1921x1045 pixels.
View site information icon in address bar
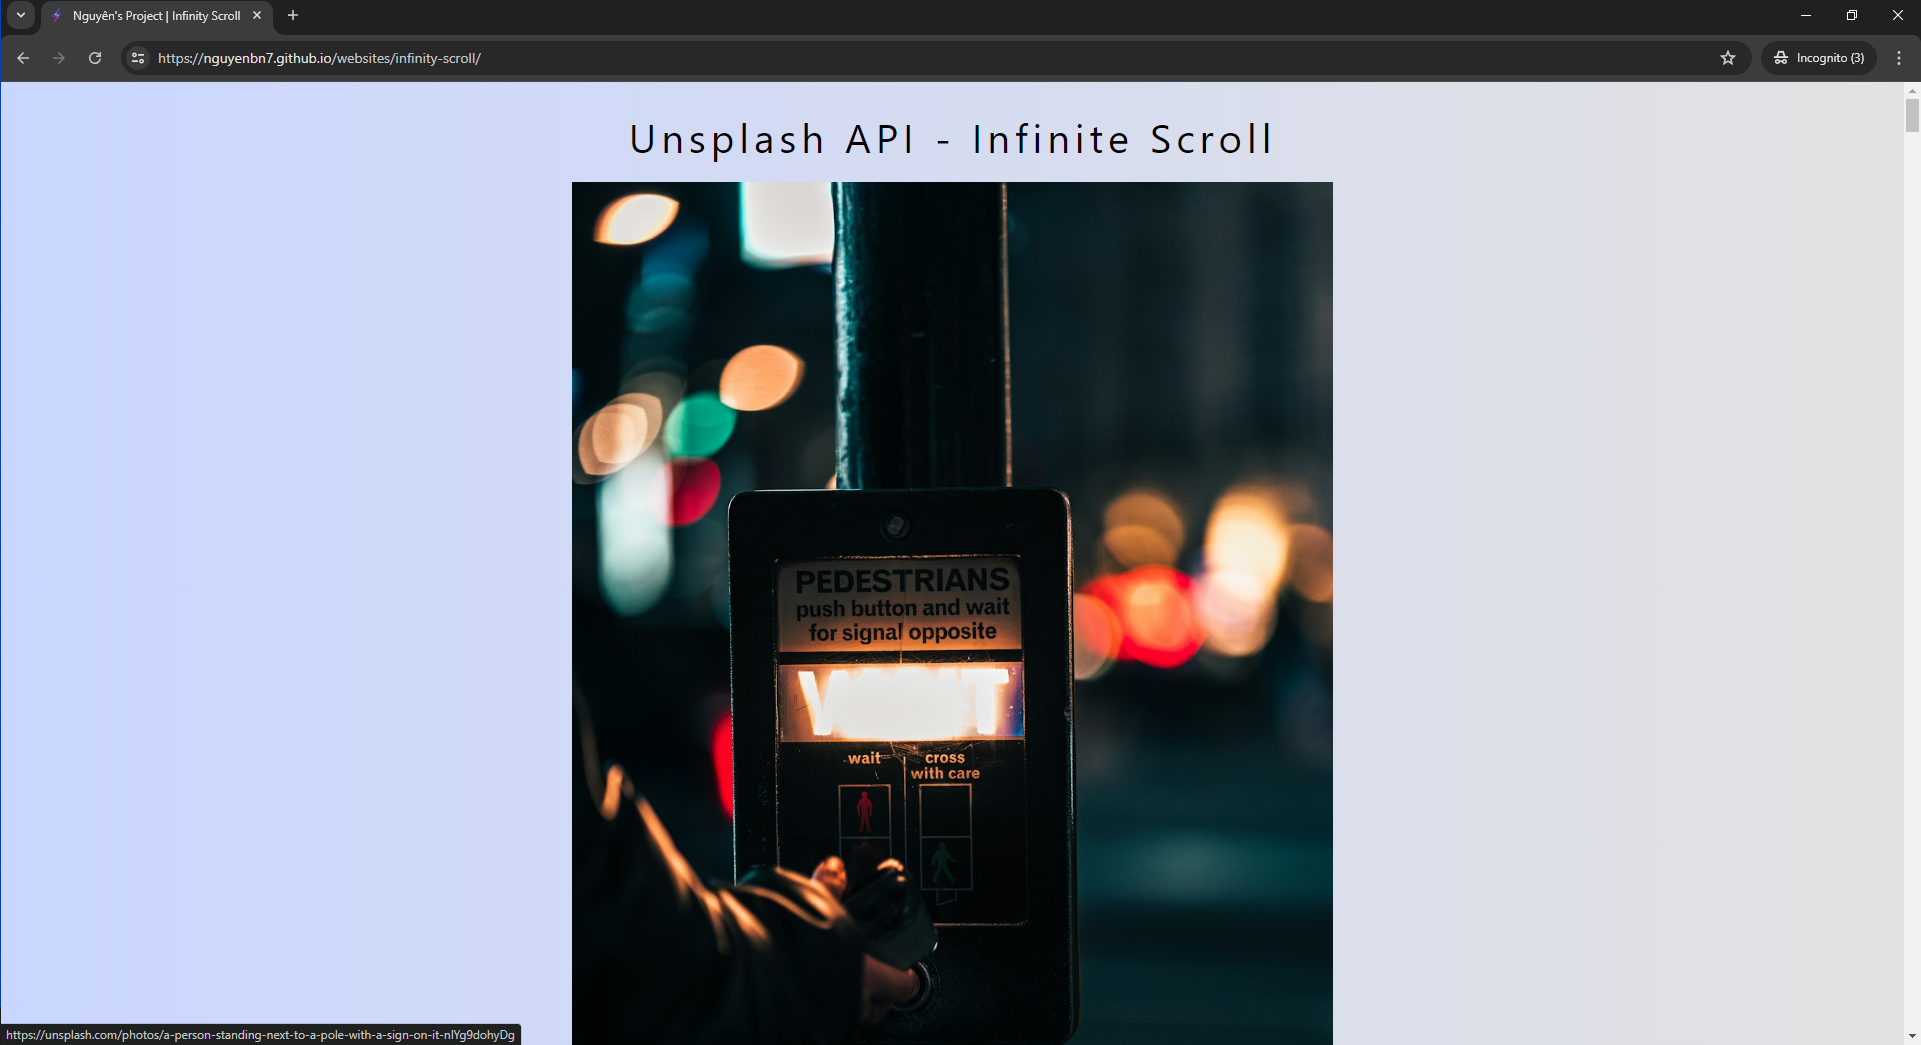(139, 58)
